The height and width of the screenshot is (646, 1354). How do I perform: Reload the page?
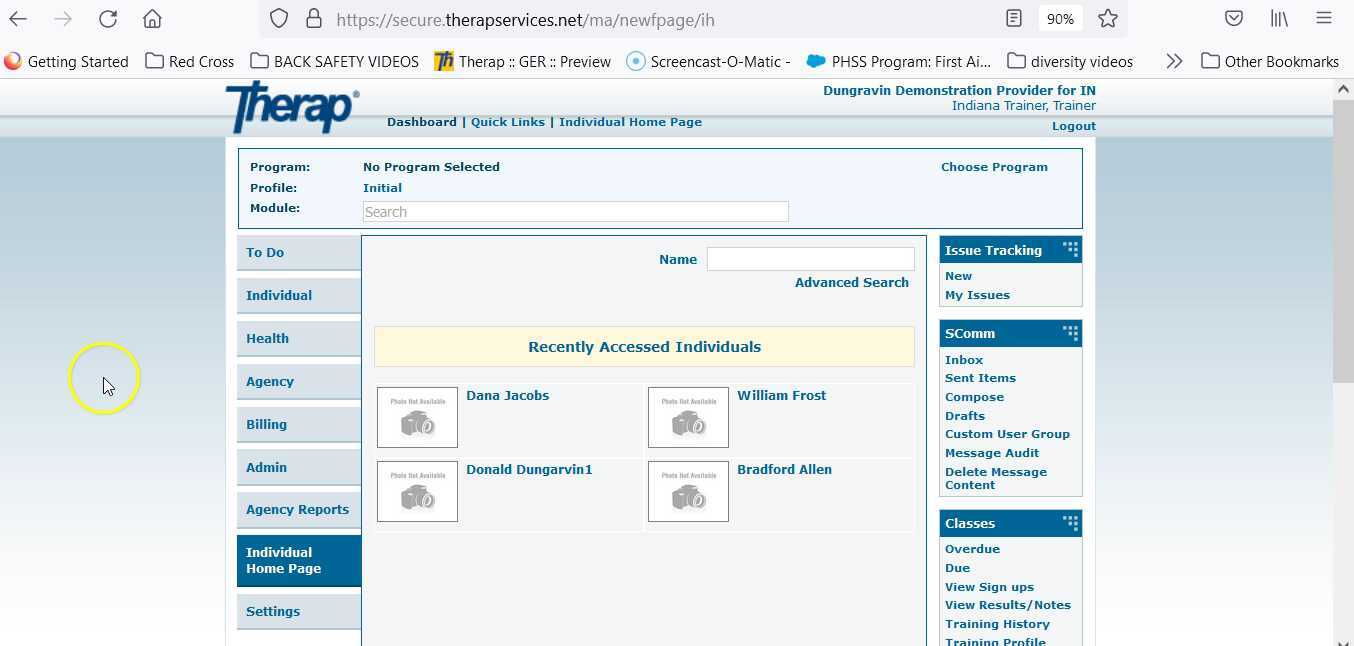(108, 18)
